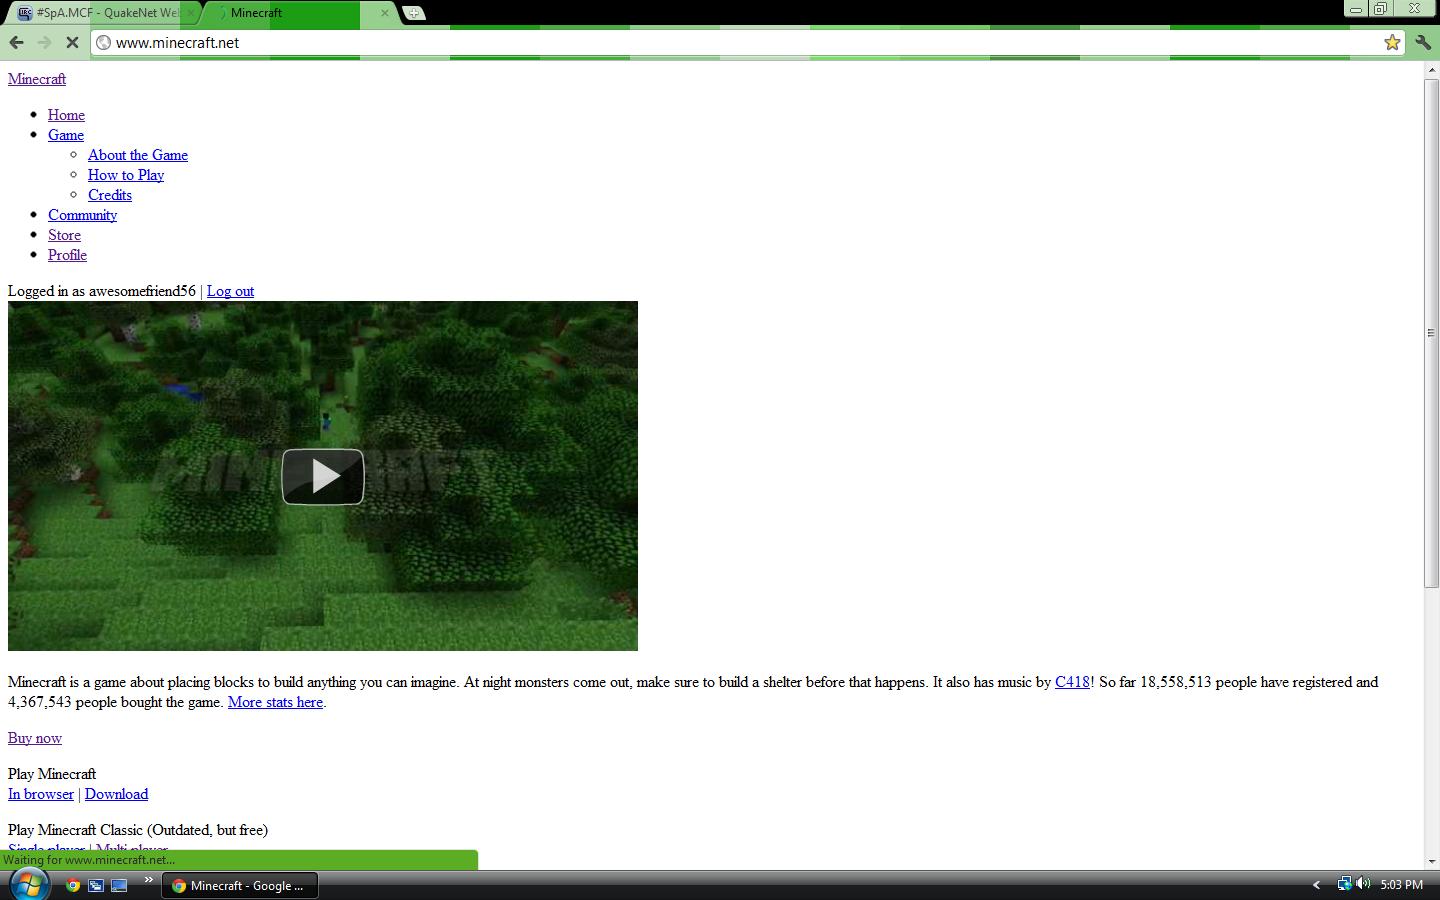Expand the quick launch overflow chevron
The height and width of the screenshot is (900, 1440).
point(148,880)
